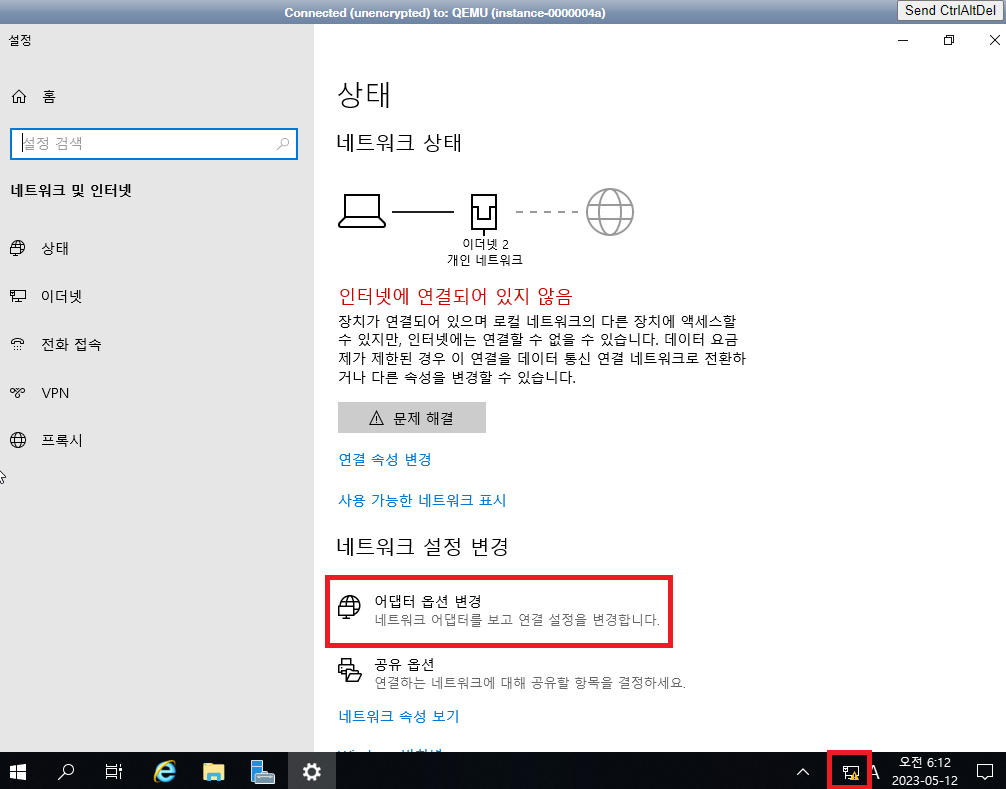Click the laptop icon in network diagram
Viewport: 1006px width, 789px height.
[x=362, y=211]
